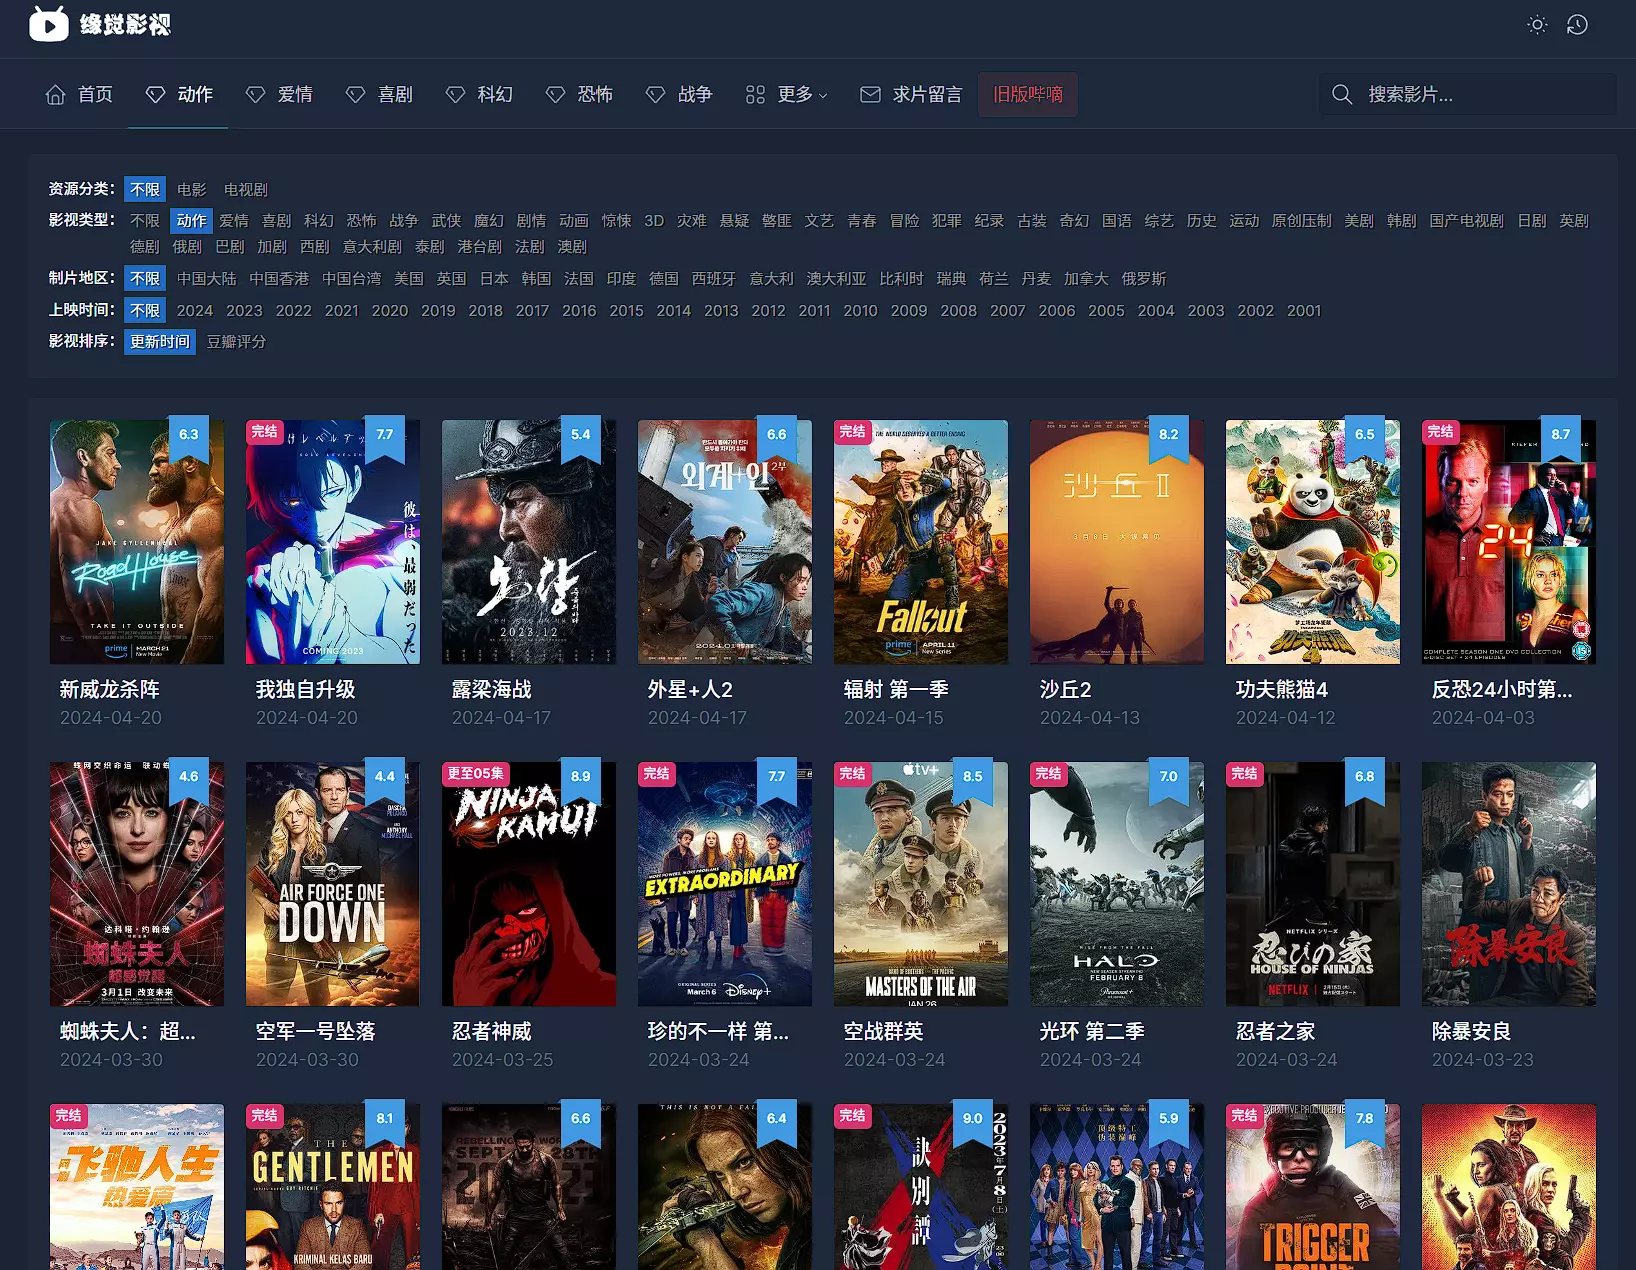Select 电影 in resource category filter
This screenshot has width=1636, height=1270.
(192, 190)
